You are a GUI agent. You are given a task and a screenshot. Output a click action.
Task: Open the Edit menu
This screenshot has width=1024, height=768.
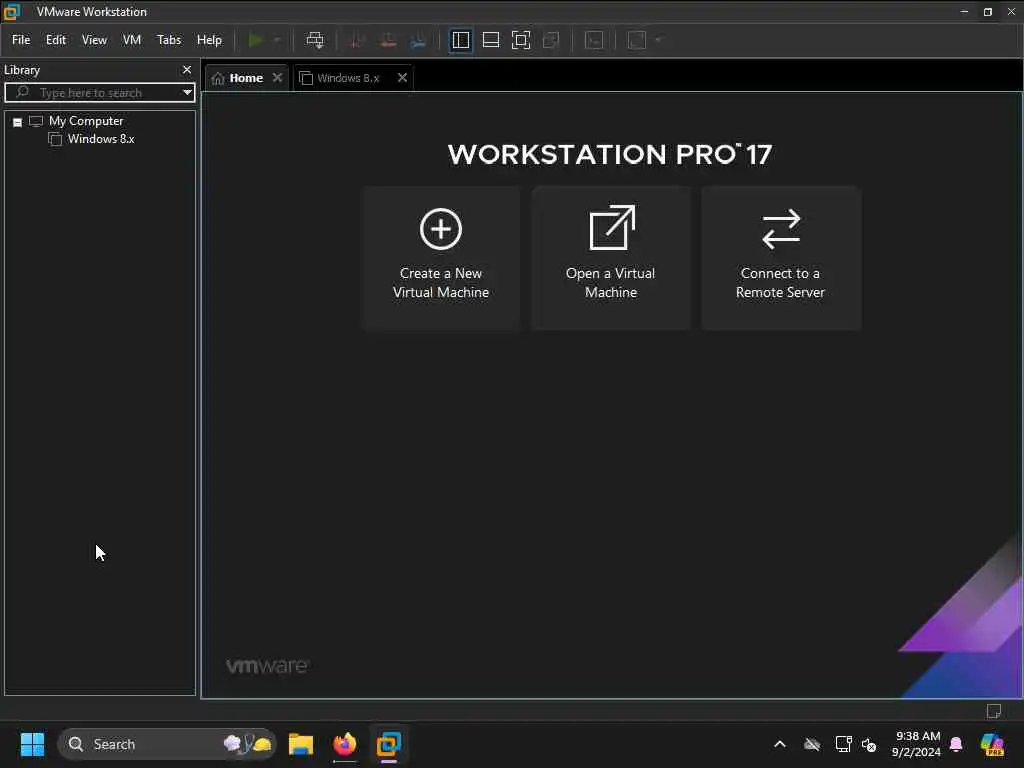click(56, 40)
